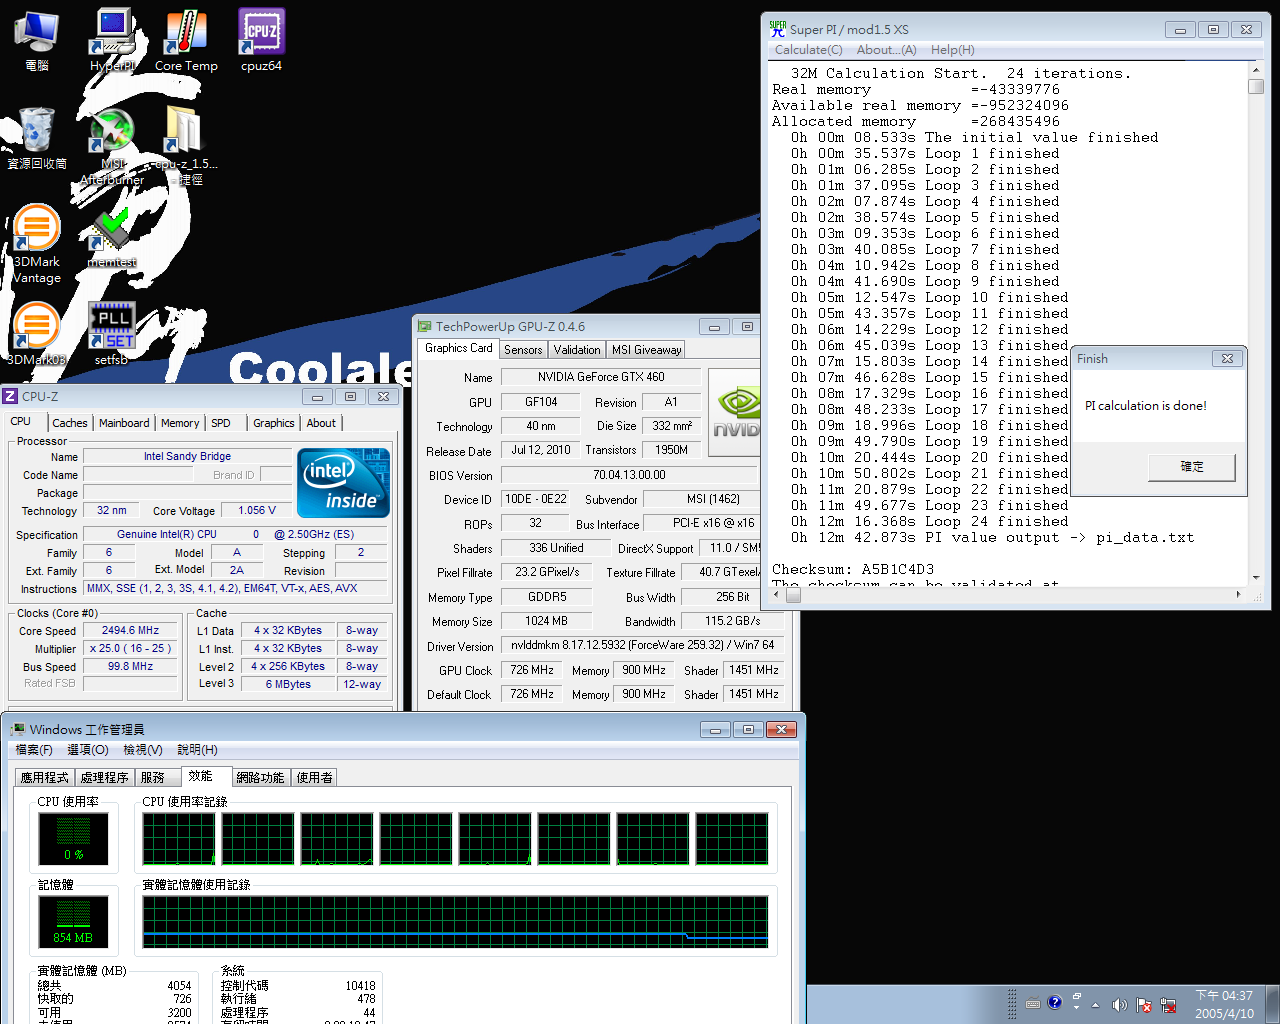Open the HyperPI desktop shortcut

(113, 40)
